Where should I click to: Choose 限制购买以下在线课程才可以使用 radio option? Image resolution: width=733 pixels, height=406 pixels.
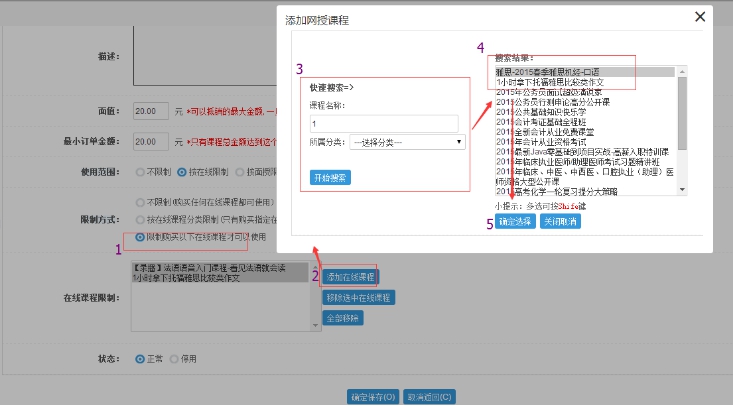pyautogui.click(x=139, y=237)
